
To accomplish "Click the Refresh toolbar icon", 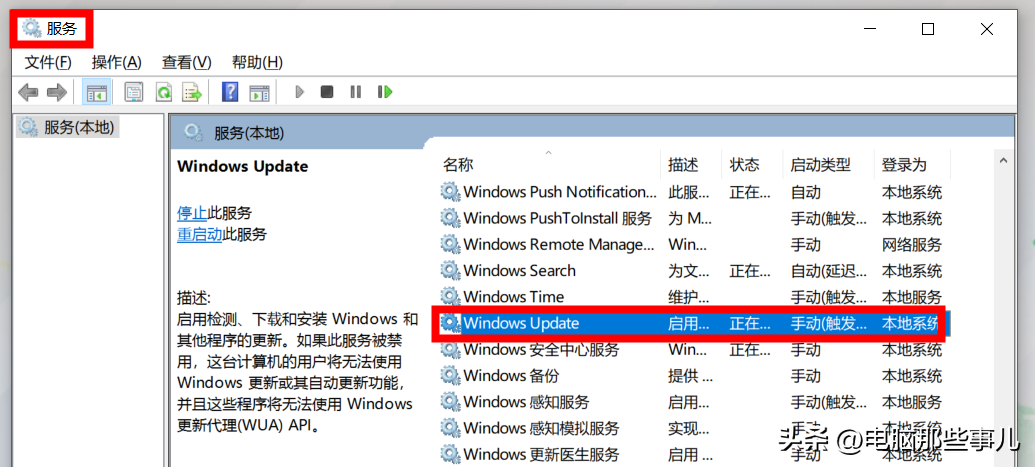I will tap(163, 92).
